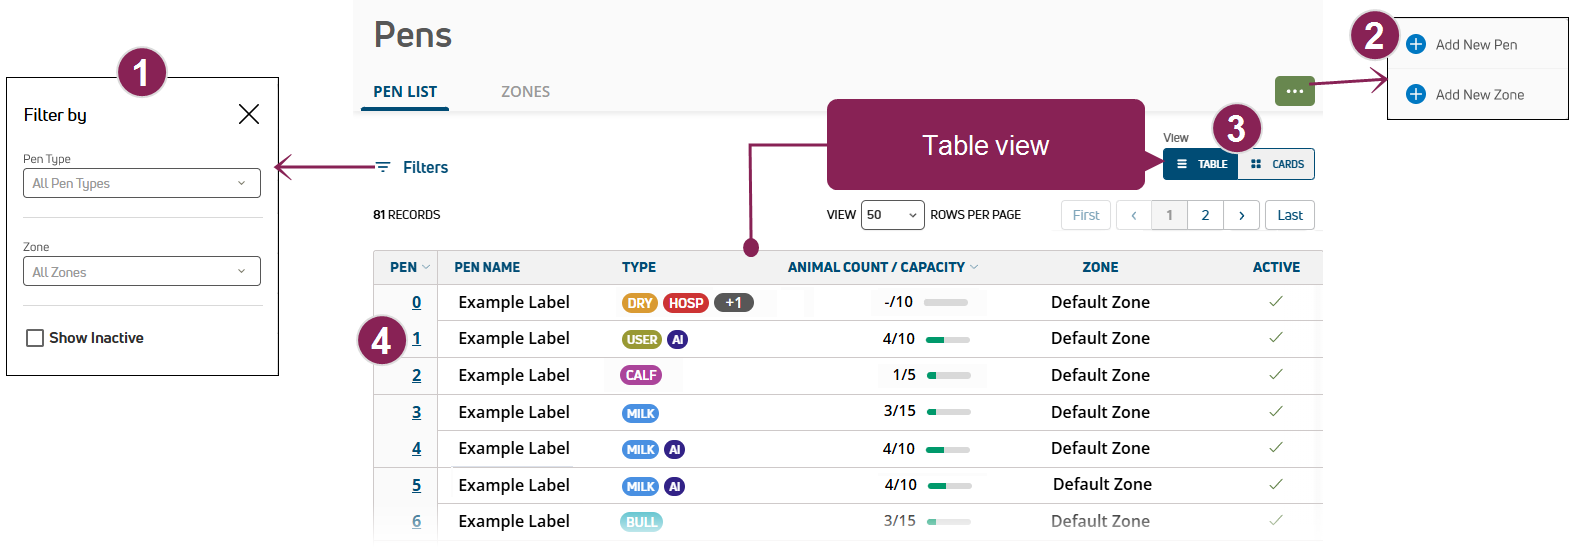
Task: Open the All Pen Types dropdown
Action: click(x=141, y=183)
